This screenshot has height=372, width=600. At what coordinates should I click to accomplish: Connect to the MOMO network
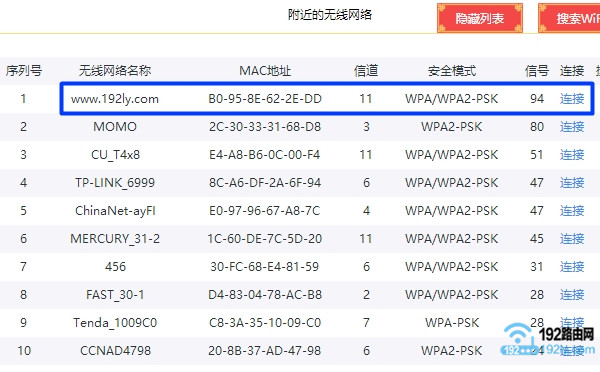(572, 127)
